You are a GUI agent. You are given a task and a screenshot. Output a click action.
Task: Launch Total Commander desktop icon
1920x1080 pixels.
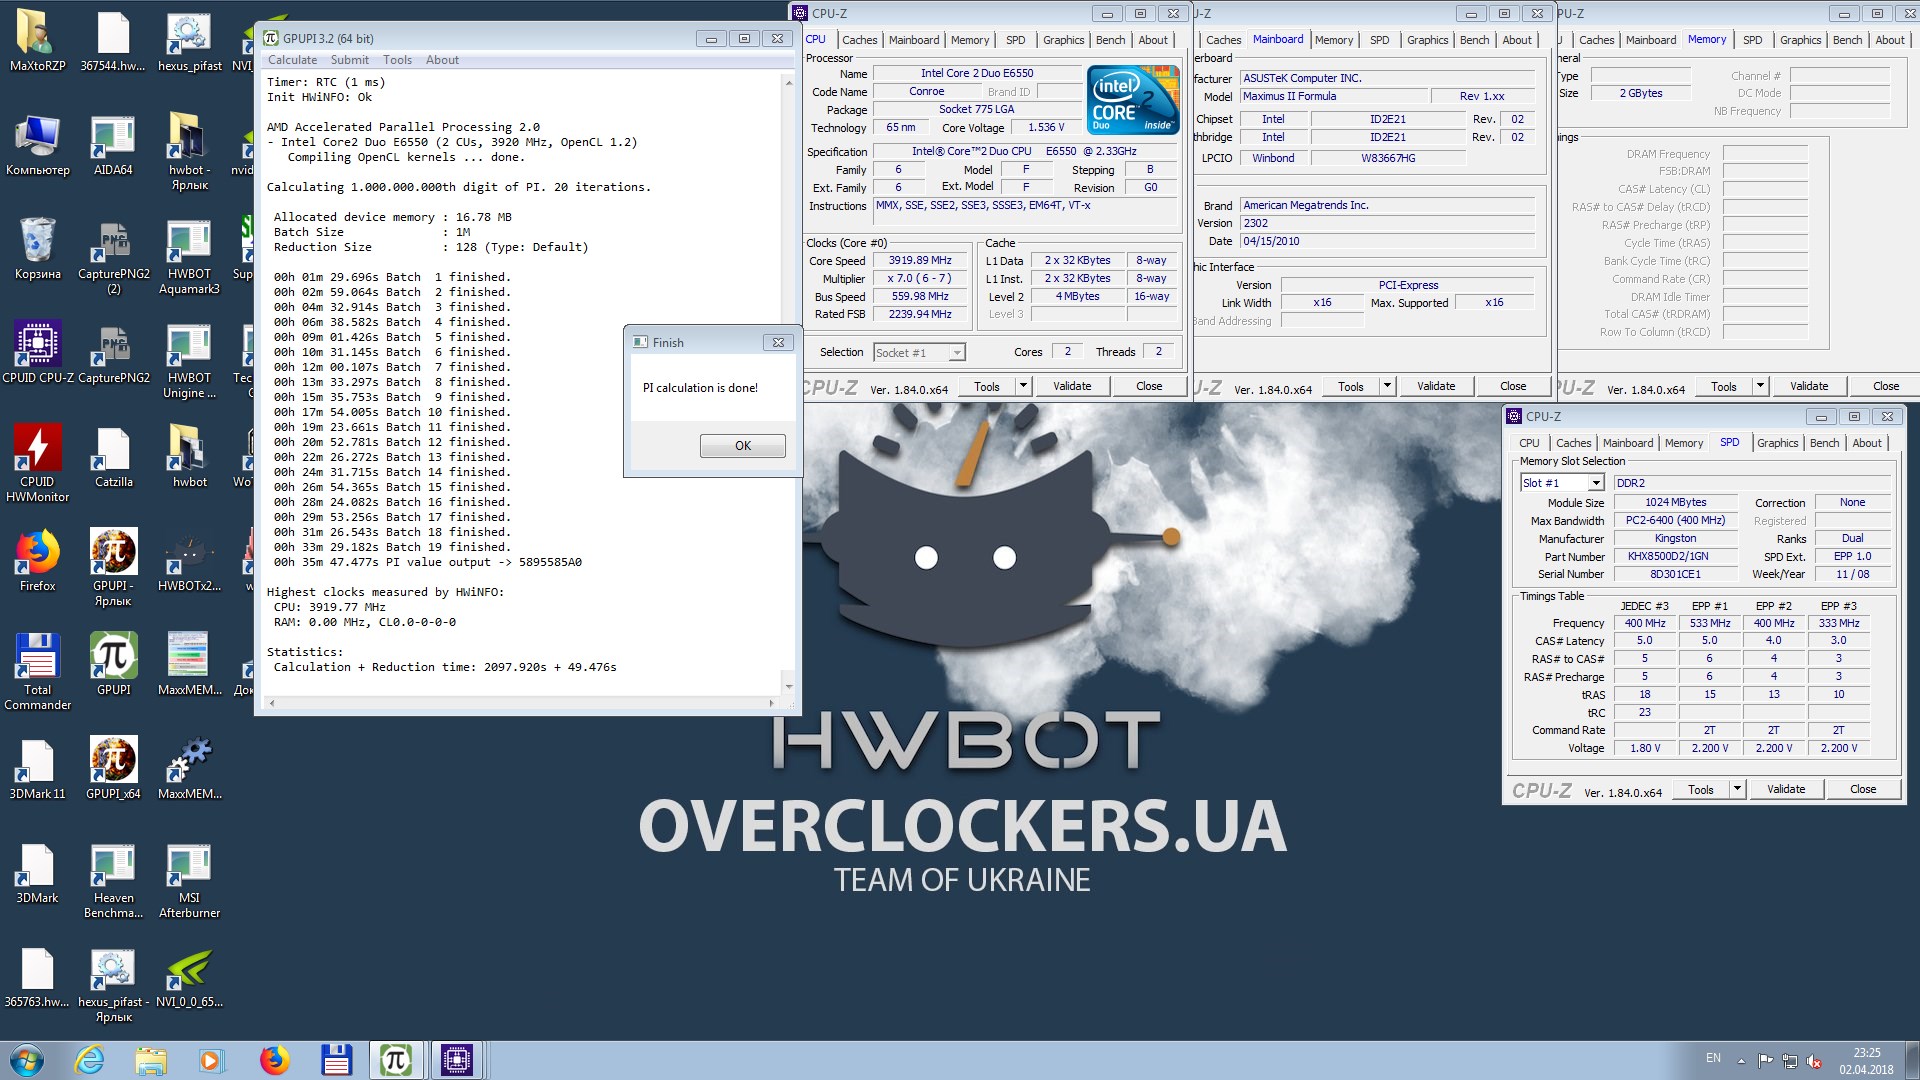pyautogui.click(x=37, y=671)
